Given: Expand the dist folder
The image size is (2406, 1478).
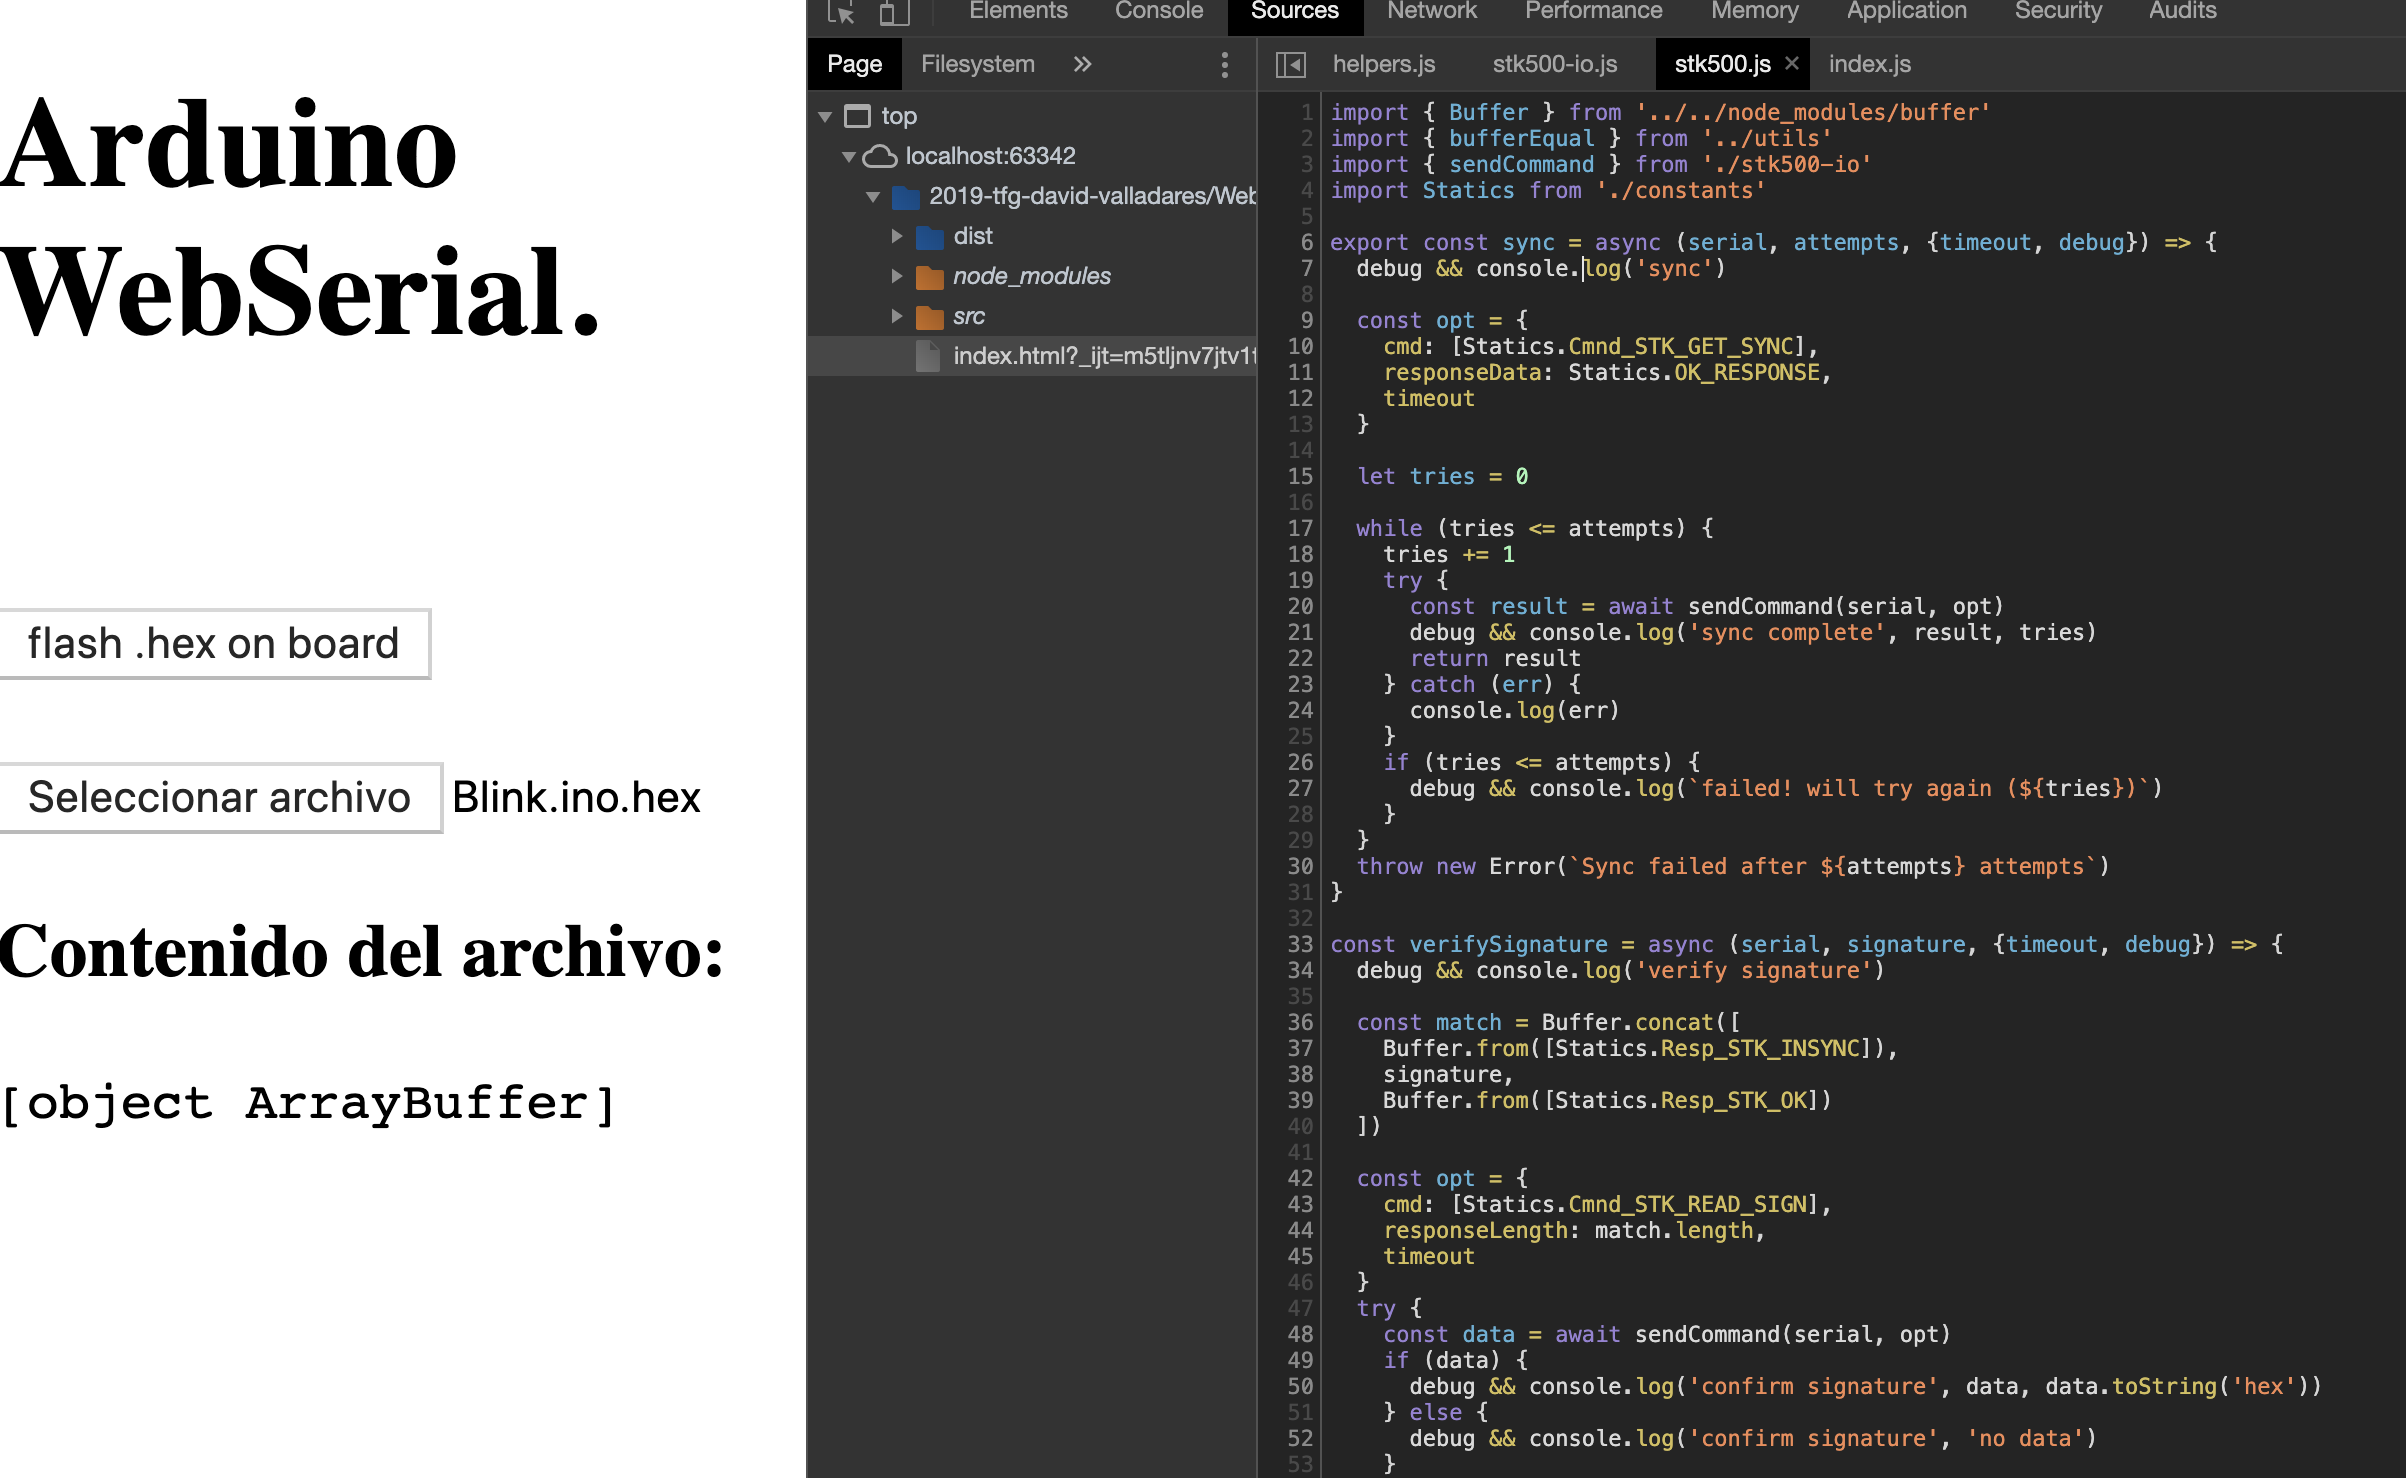Looking at the screenshot, I should coord(897,236).
